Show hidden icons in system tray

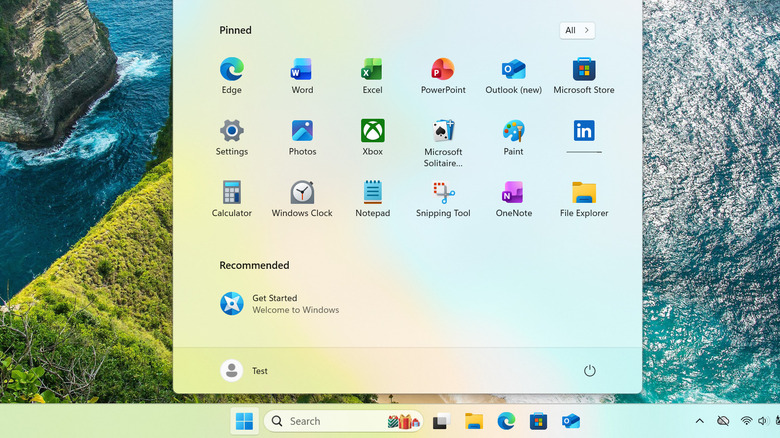tap(699, 421)
